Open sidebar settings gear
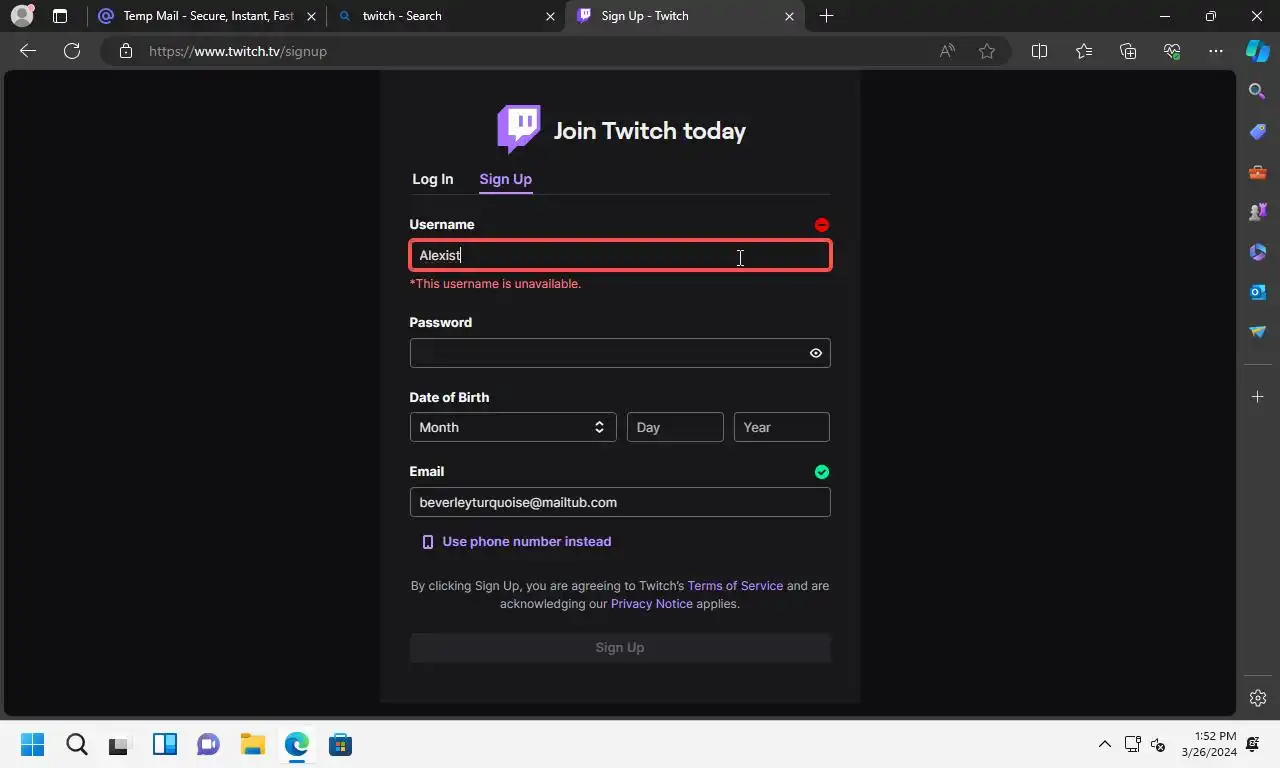The image size is (1280, 768). coord(1258,698)
